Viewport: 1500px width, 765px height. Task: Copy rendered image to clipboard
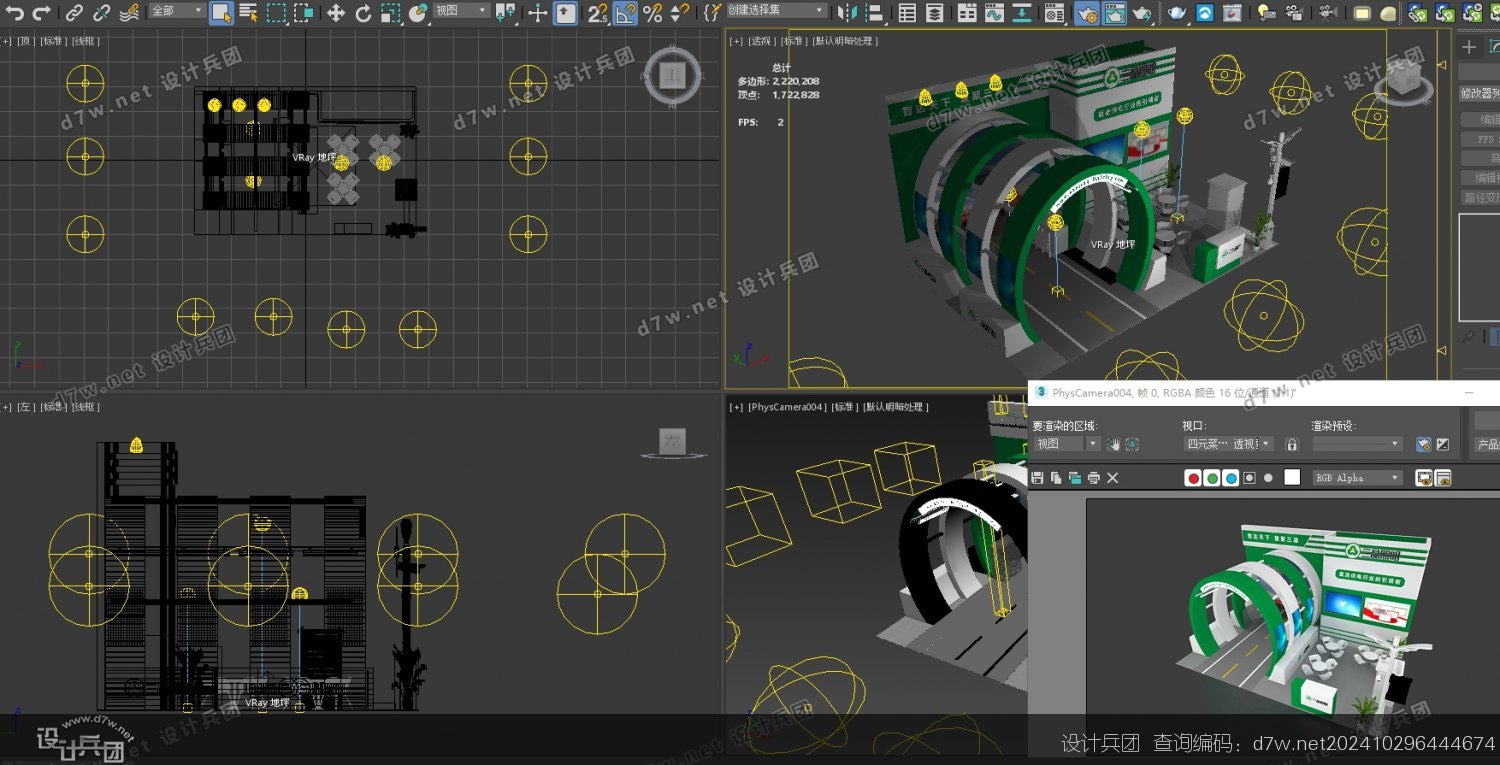(x=1056, y=478)
